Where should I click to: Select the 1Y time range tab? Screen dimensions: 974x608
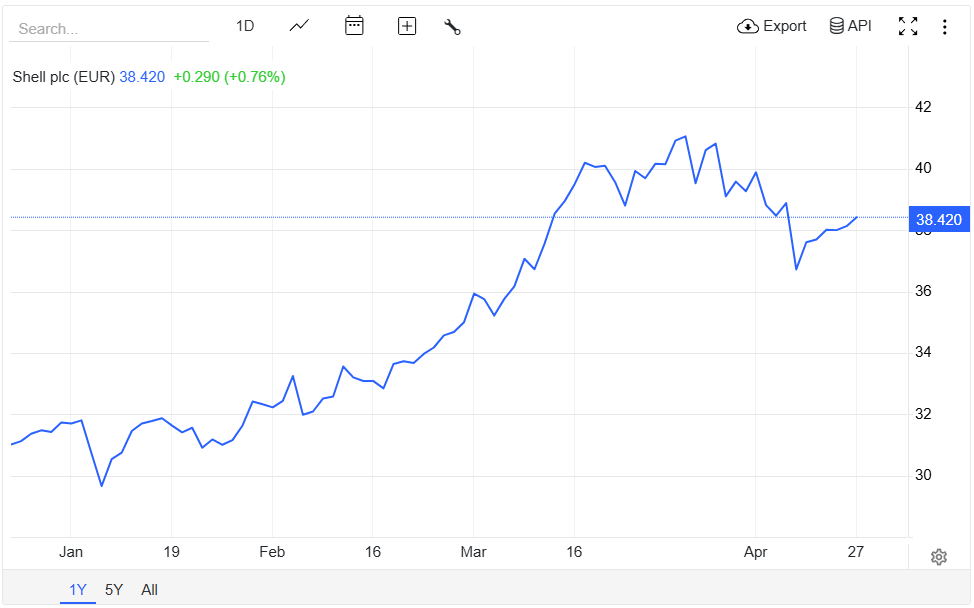point(77,589)
